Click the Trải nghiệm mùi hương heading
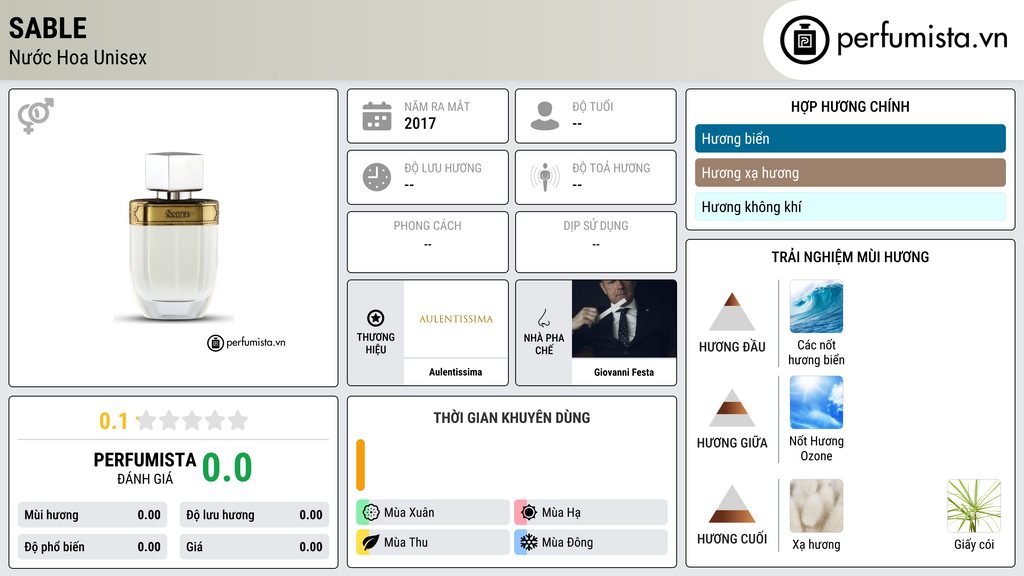 click(850, 257)
